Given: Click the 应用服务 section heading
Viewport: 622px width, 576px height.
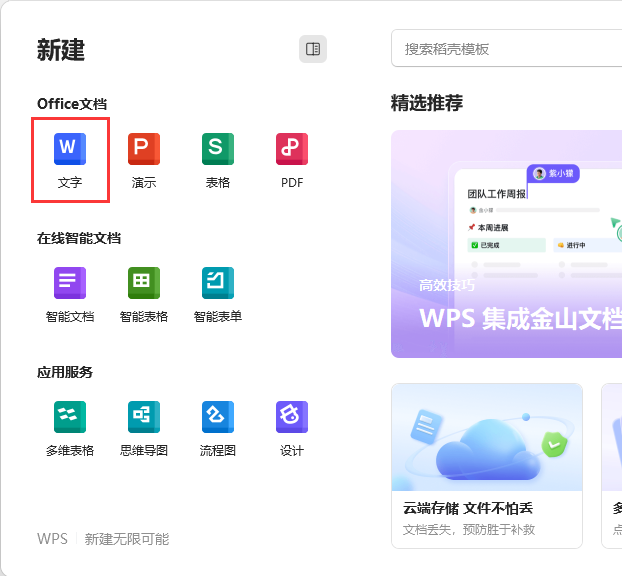Looking at the screenshot, I should [x=65, y=372].
